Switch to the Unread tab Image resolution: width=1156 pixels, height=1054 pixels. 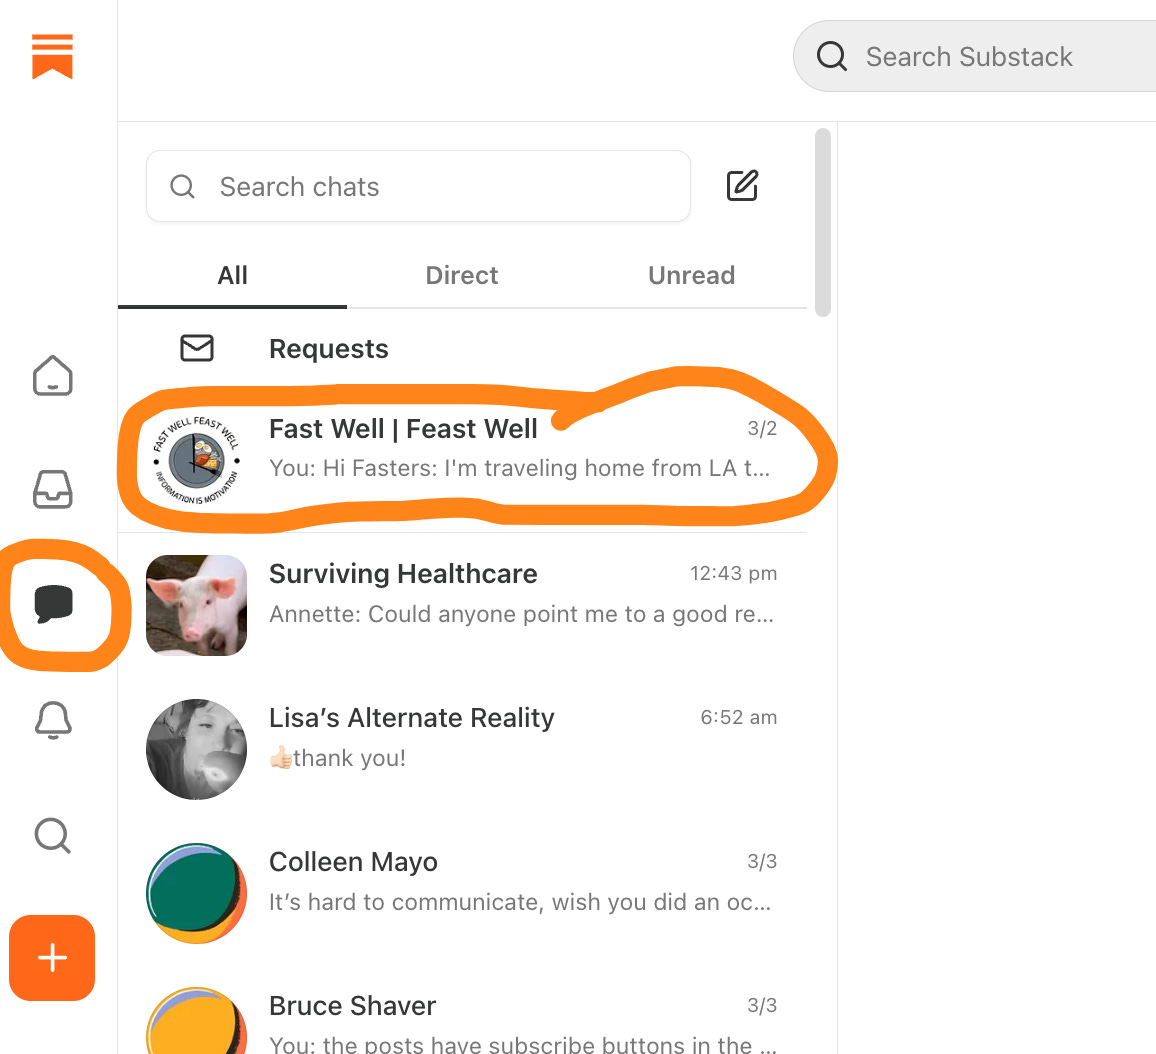tap(692, 276)
